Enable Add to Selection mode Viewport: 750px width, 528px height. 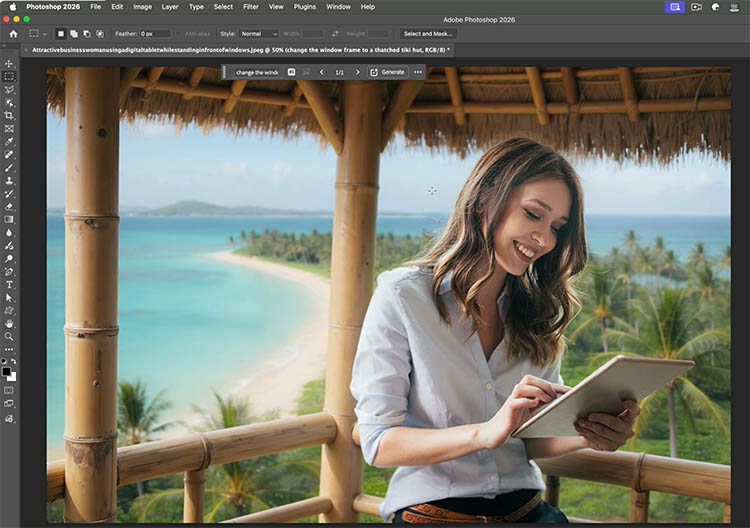click(73, 33)
